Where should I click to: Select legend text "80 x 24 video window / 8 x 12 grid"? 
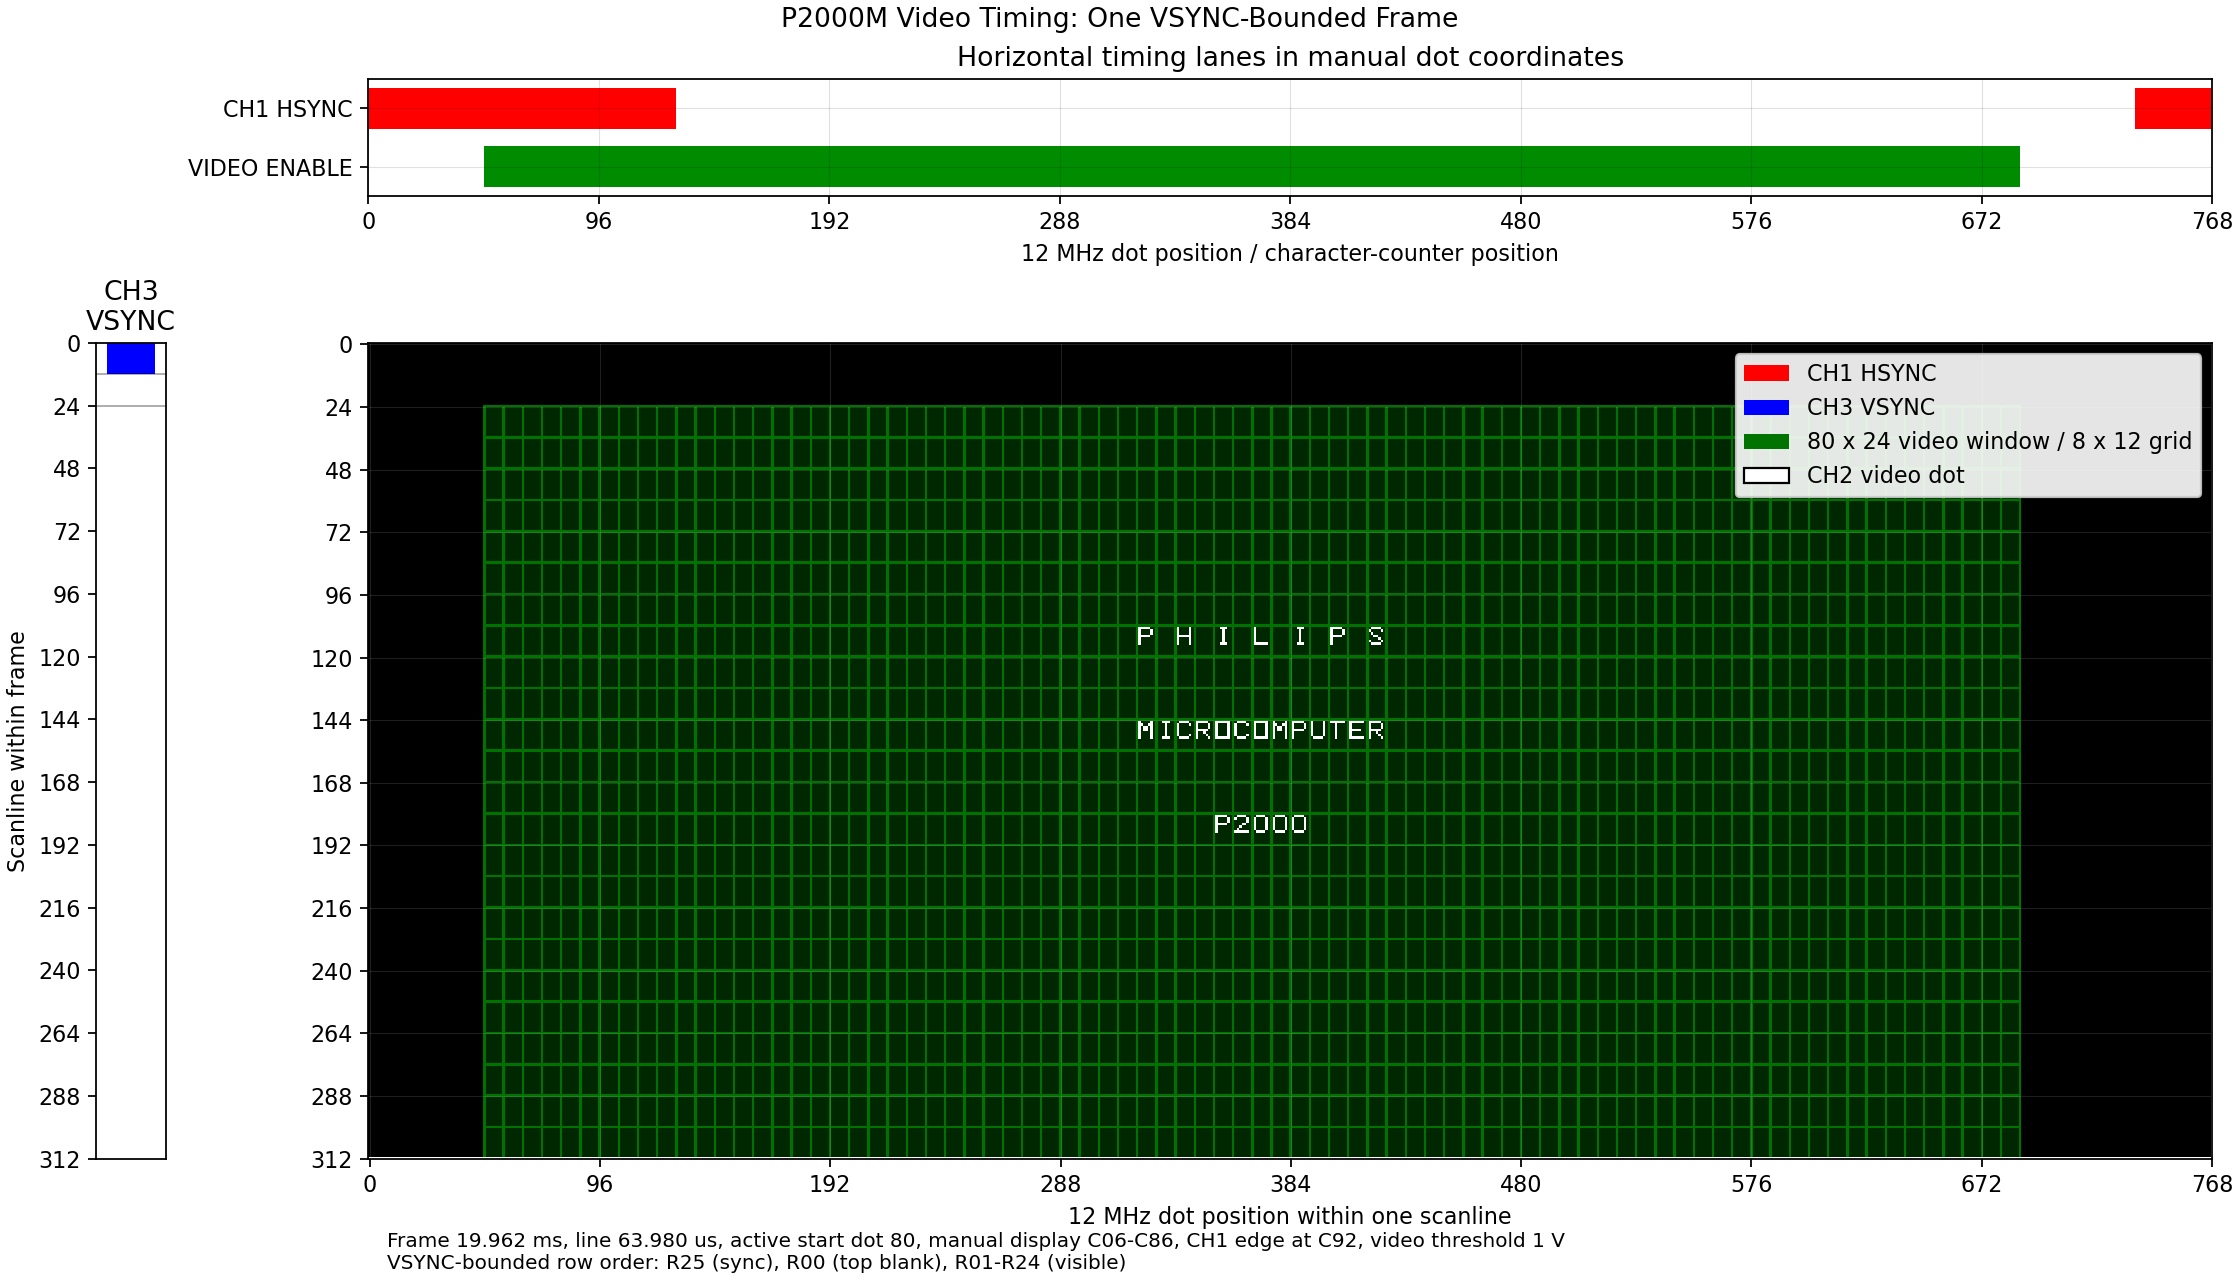[1999, 441]
